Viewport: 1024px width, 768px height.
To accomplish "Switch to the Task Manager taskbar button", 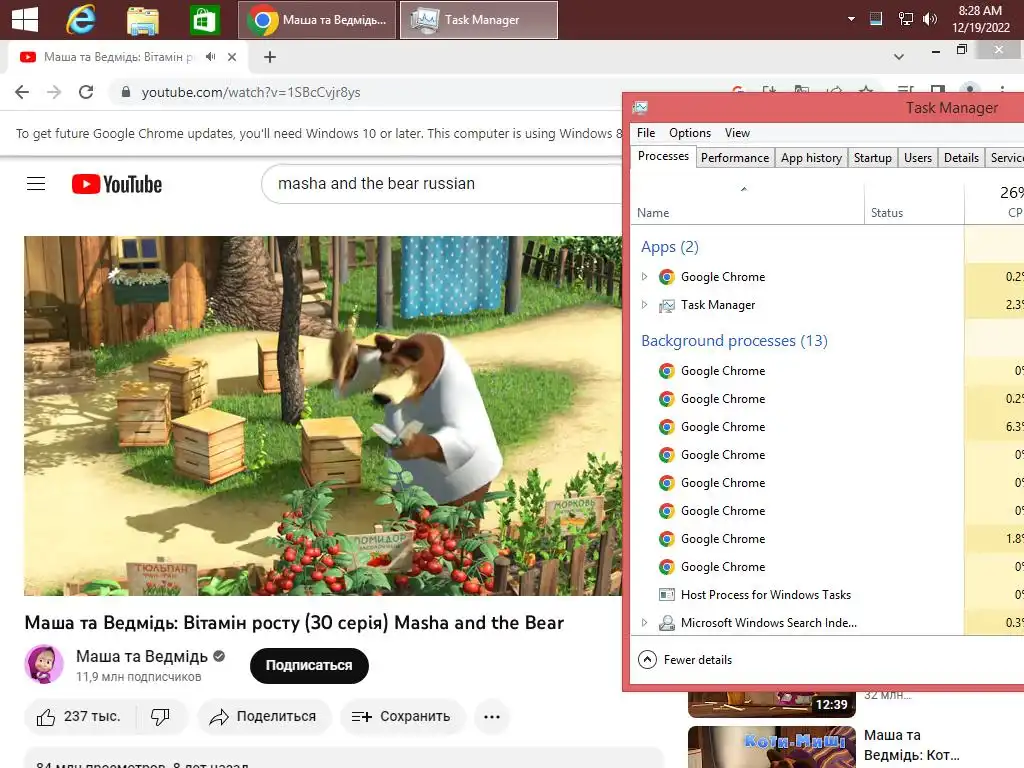I will tap(479, 20).
